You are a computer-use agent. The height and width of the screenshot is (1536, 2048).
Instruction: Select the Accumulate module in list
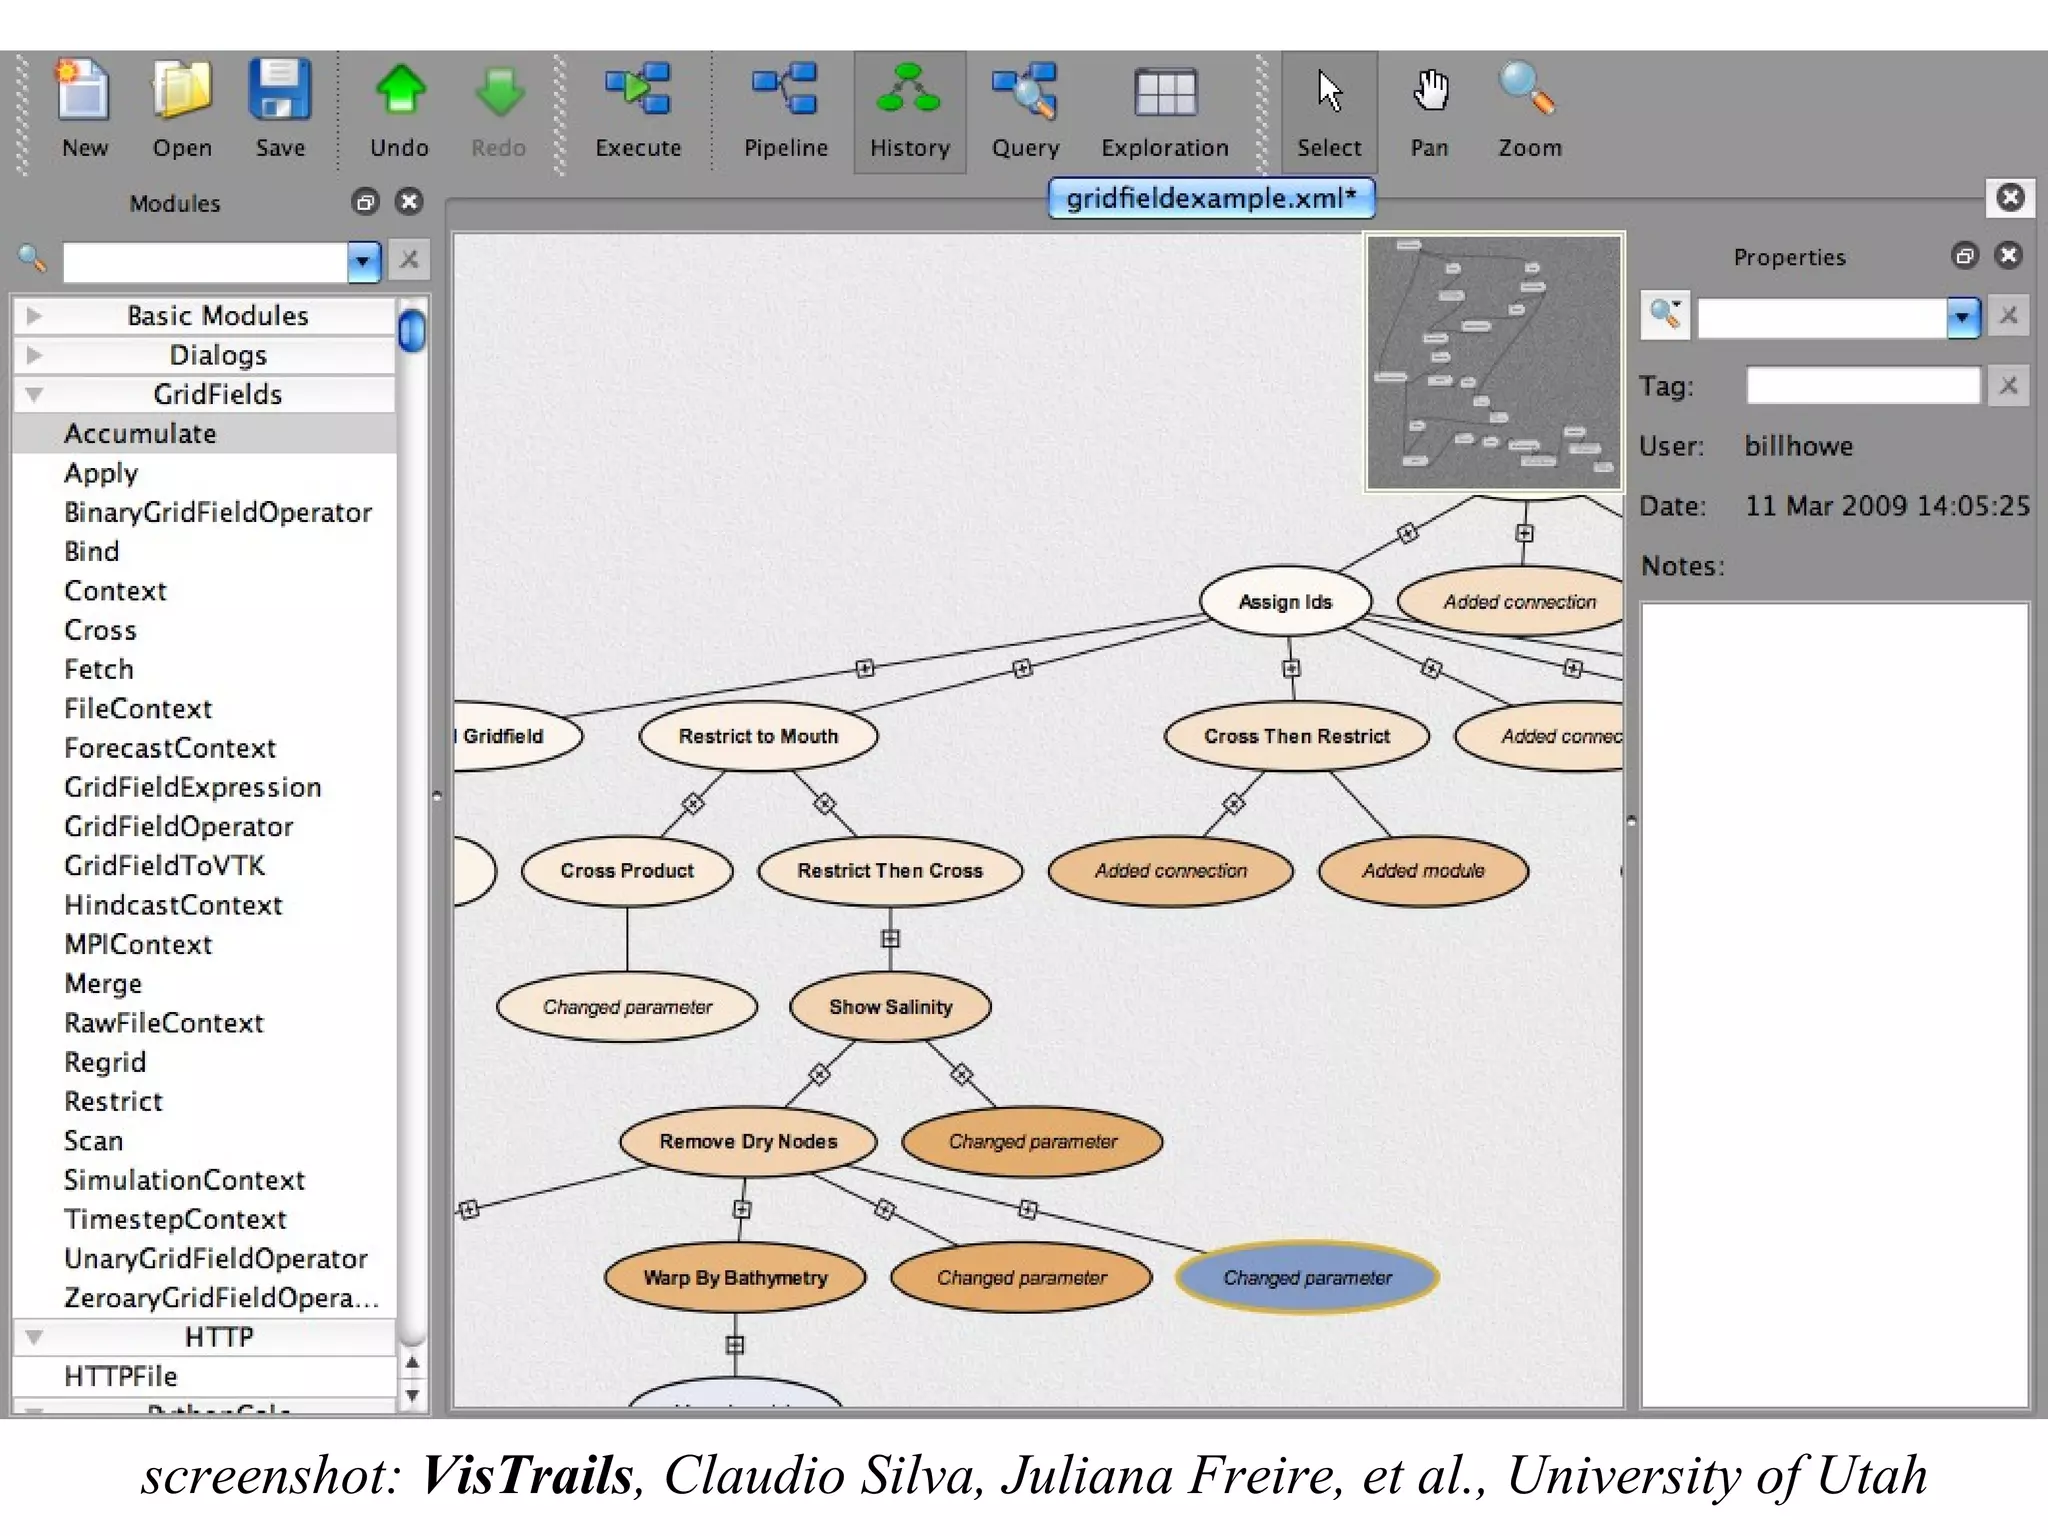point(140,434)
